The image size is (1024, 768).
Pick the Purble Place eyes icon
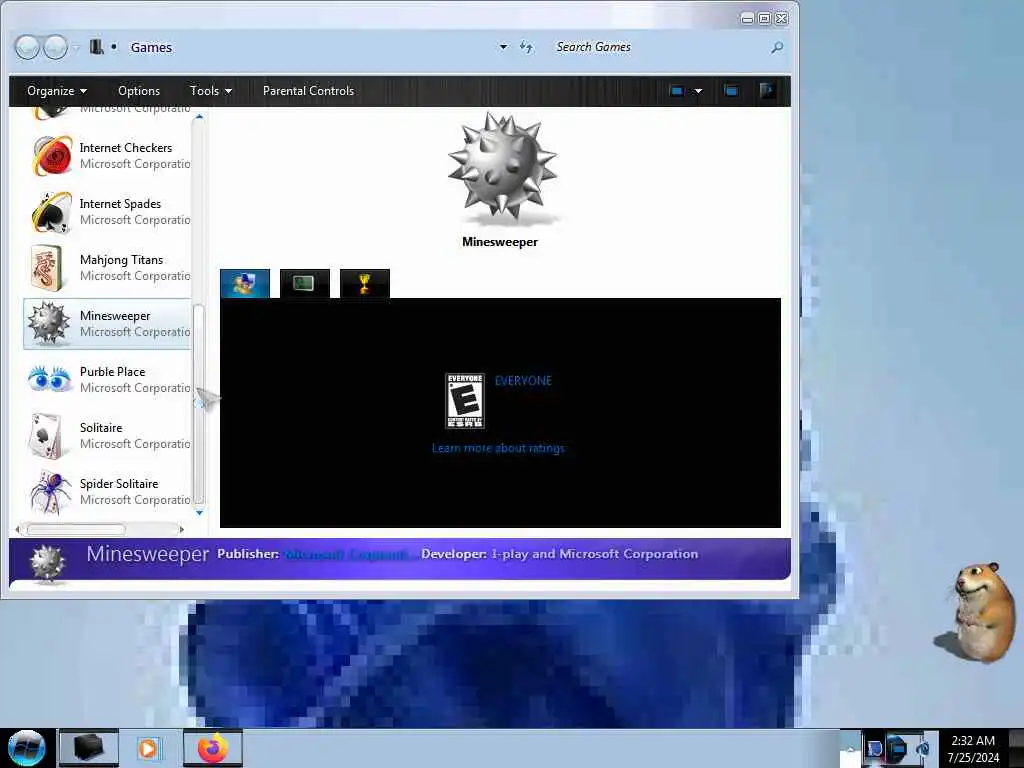(50, 378)
